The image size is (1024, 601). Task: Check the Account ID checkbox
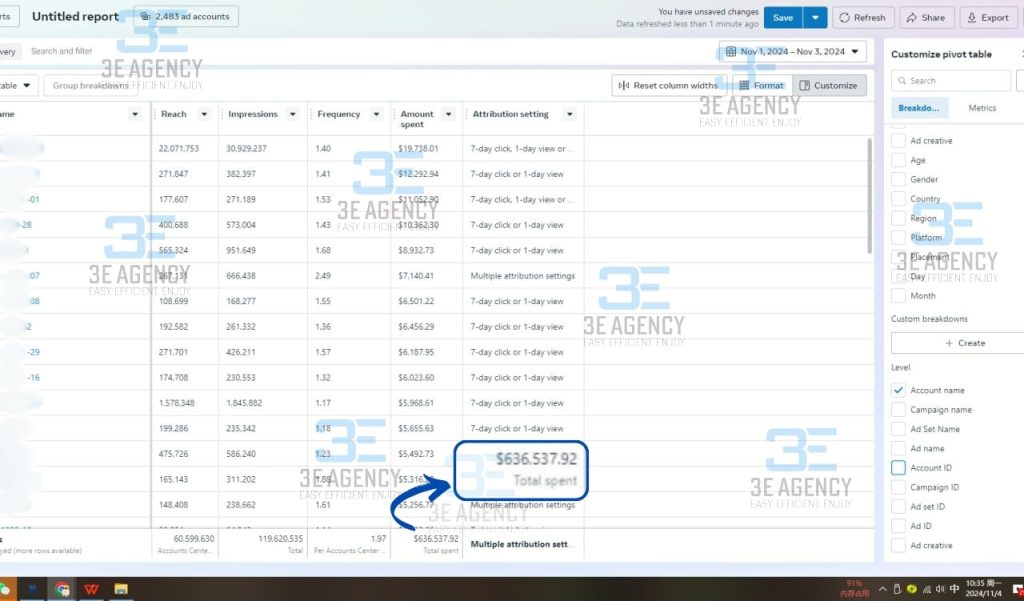click(x=898, y=468)
